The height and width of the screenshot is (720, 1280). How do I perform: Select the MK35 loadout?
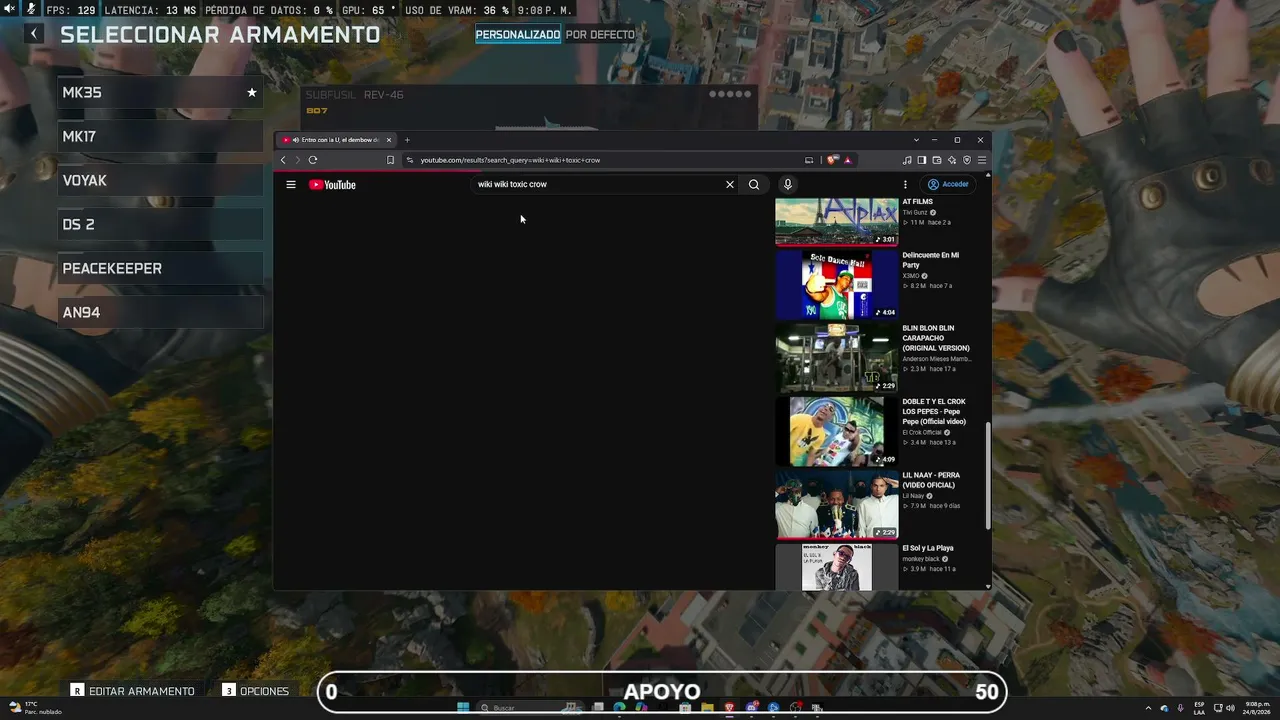tap(160, 92)
